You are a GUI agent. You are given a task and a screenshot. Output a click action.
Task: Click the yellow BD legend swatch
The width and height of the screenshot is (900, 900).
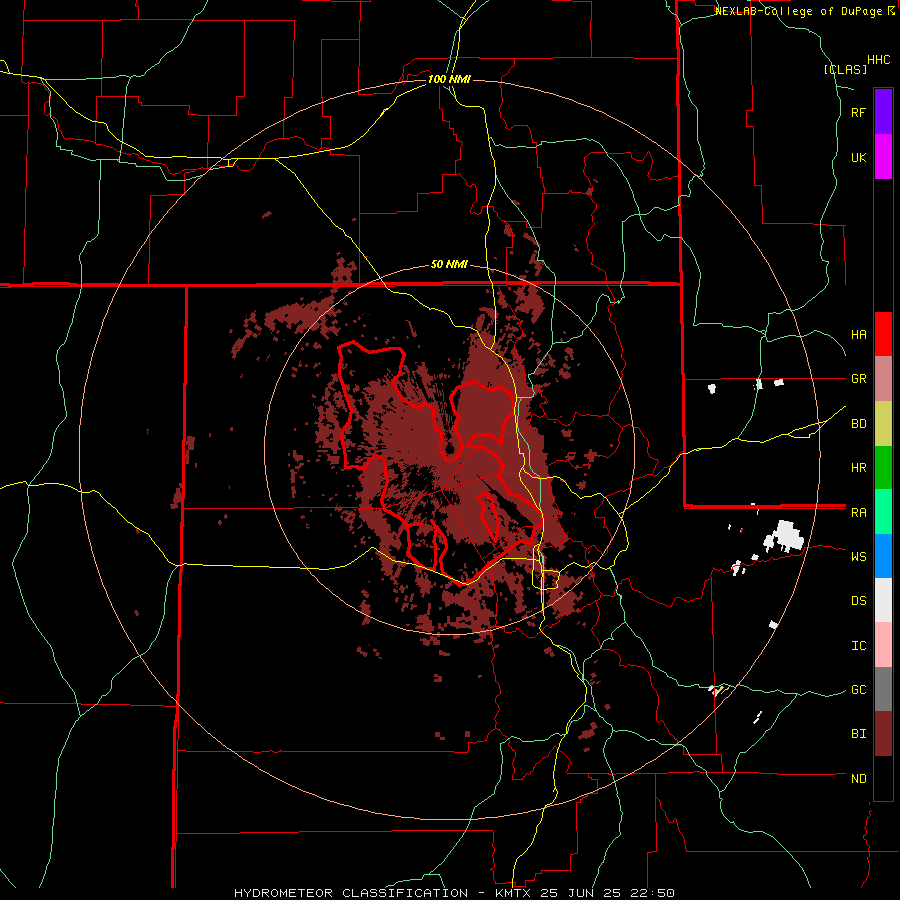pos(883,424)
